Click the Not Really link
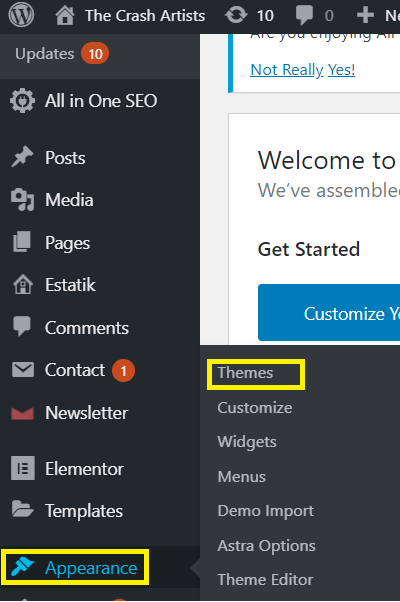The width and height of the screenshot is (400, 602). (x=287, y=70)
